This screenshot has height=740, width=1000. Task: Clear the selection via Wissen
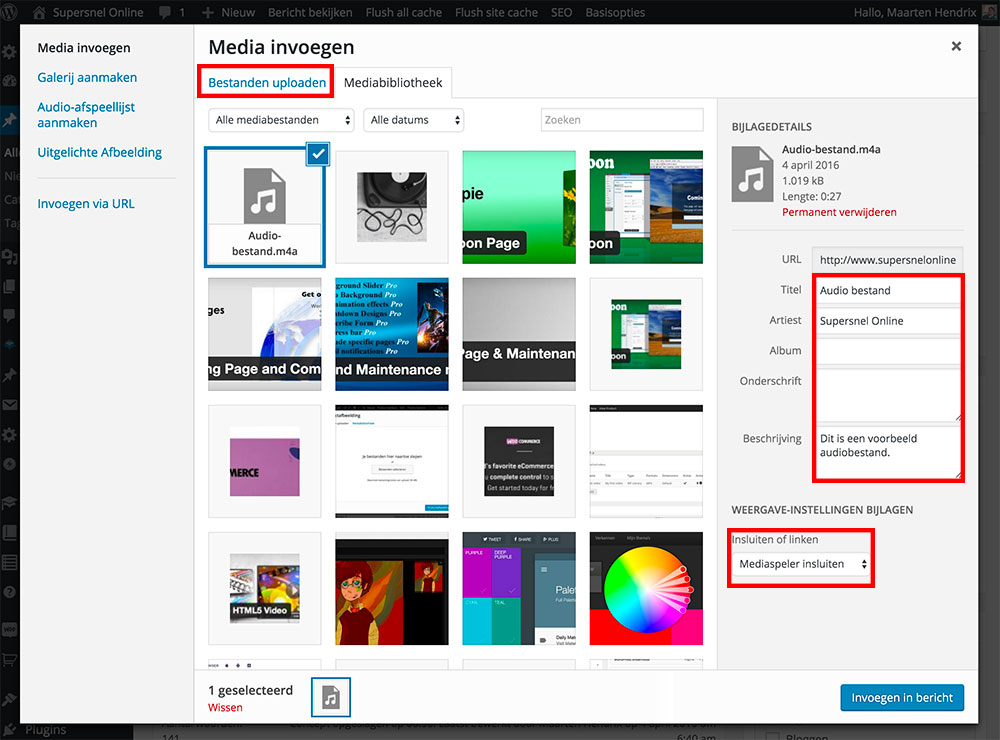coord(224,707)
